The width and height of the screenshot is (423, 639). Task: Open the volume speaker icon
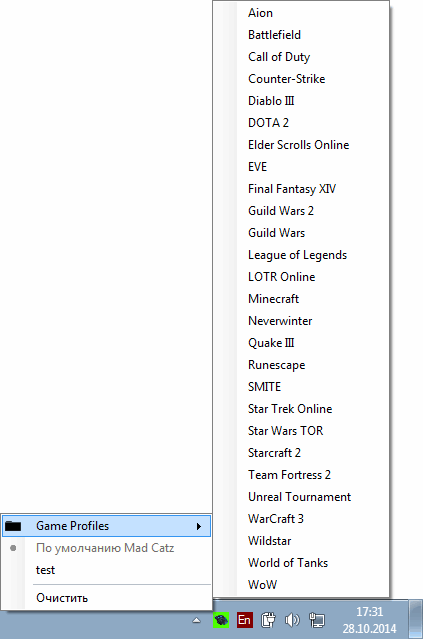[292, 620]
